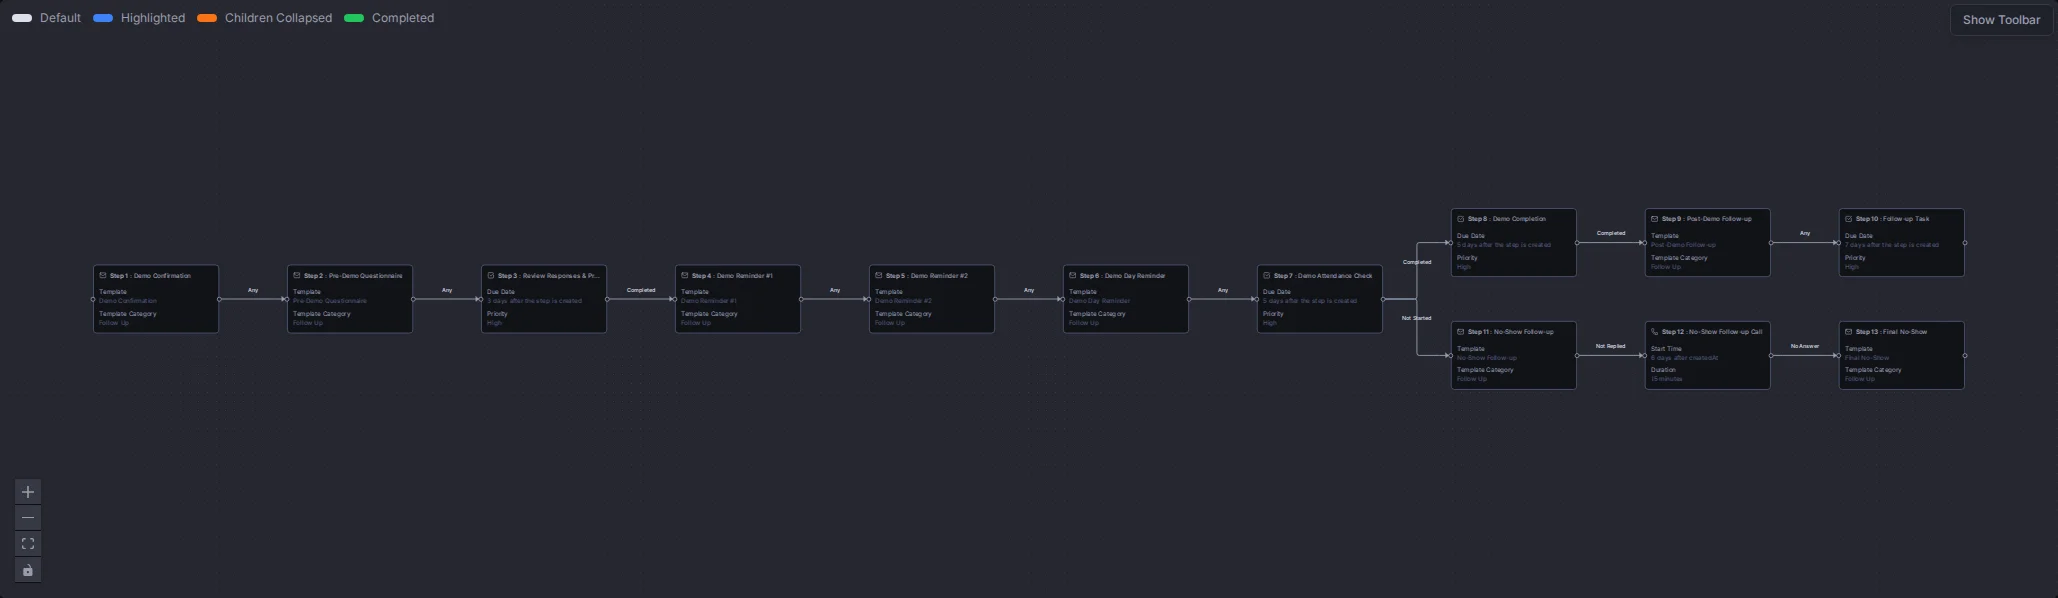Click the "Completed" edge label after Step 3
The image size is (2058, 598).
[641, 290]
